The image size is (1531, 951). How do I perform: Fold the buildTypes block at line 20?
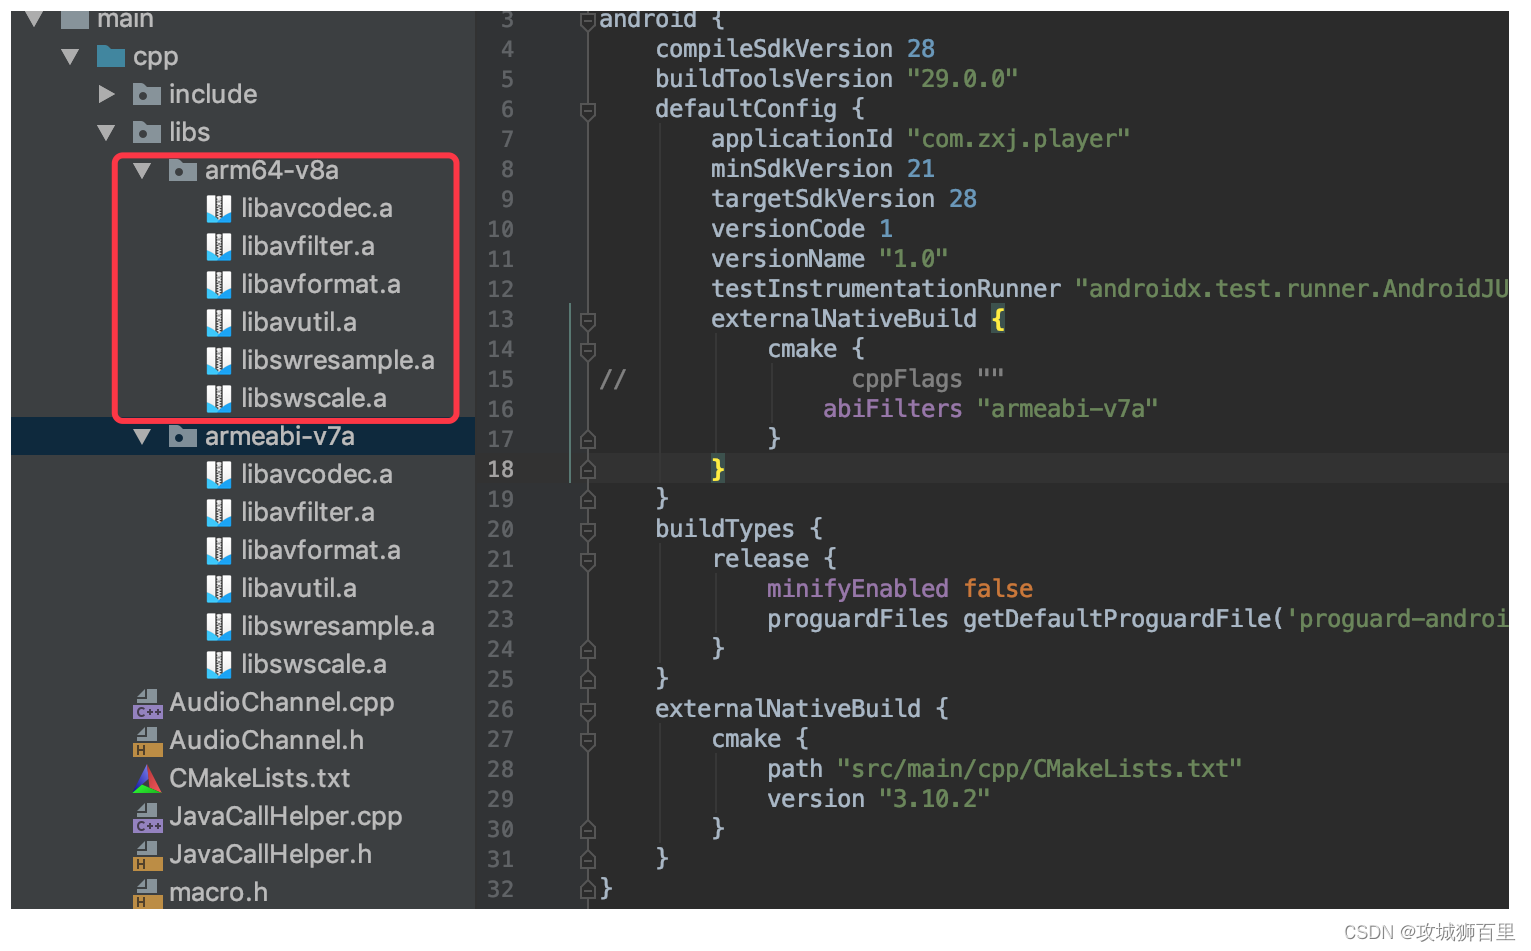pos(588,530)
